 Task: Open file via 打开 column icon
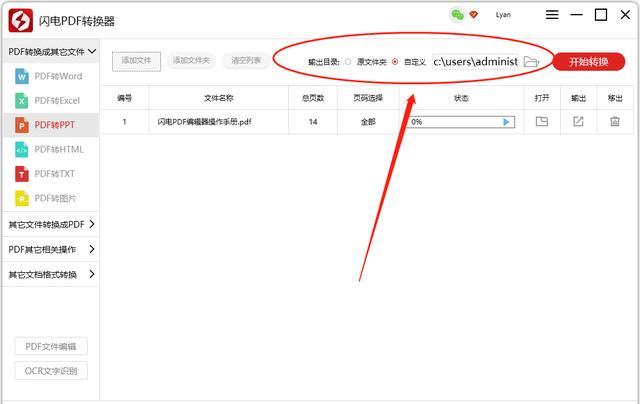(542, 121)
